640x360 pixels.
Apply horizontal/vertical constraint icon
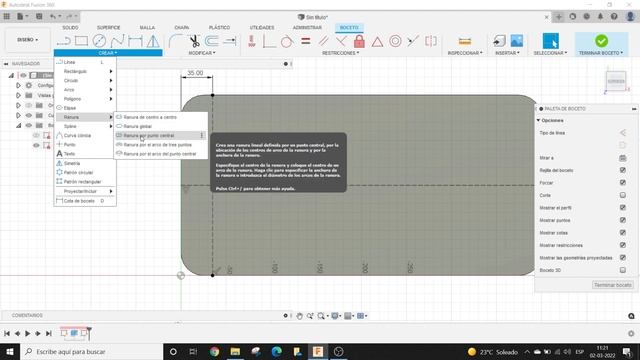click(x=251, y=41)
